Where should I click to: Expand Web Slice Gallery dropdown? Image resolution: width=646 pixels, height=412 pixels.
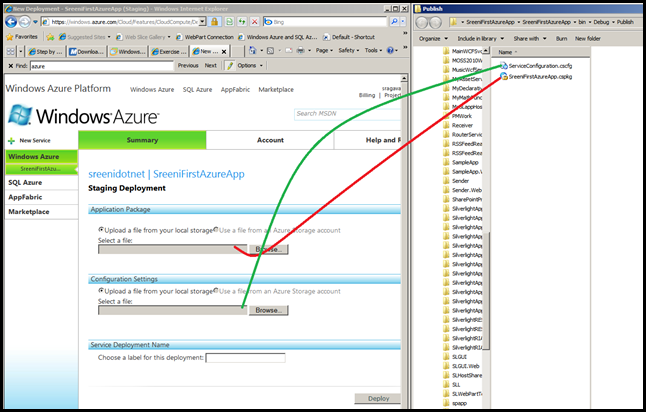point(169,37)
